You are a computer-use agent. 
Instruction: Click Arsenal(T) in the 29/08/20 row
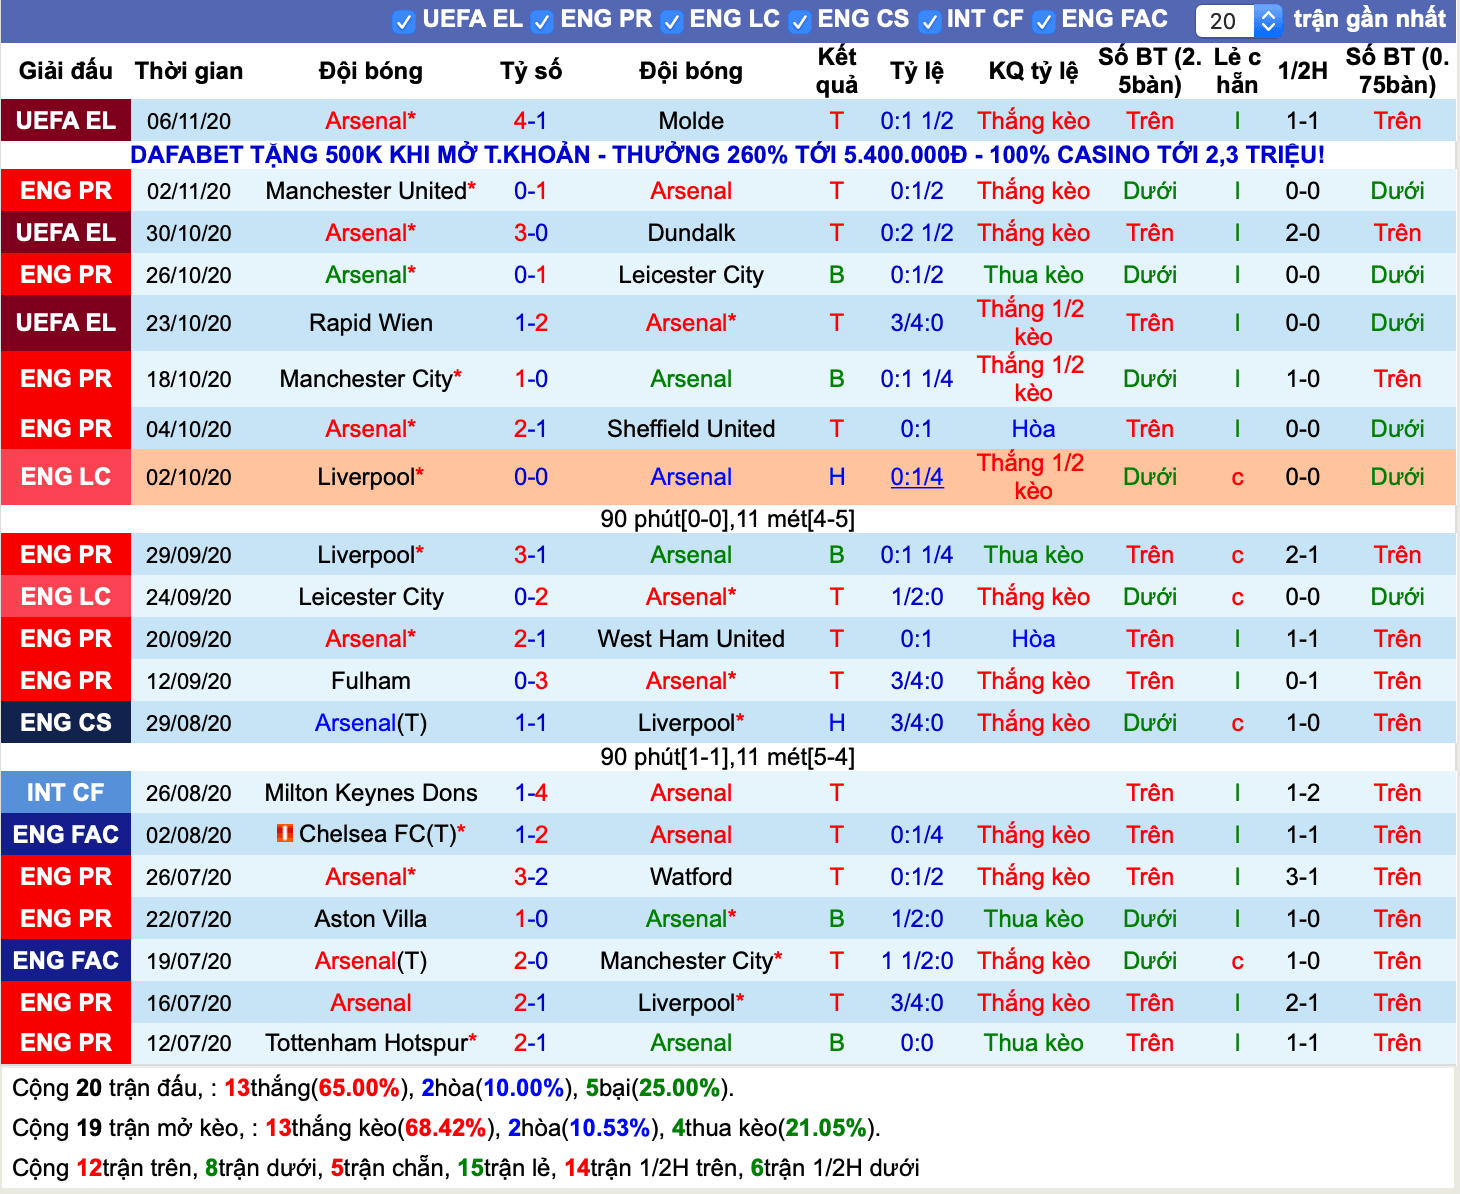pos(371,723)
